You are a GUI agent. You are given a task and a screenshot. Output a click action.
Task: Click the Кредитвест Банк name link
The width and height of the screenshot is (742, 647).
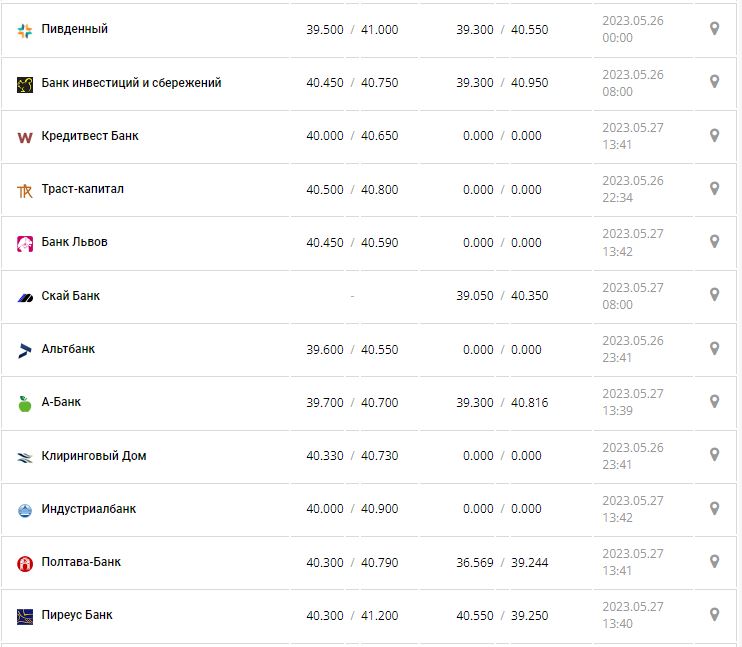[x=90, y=136]
